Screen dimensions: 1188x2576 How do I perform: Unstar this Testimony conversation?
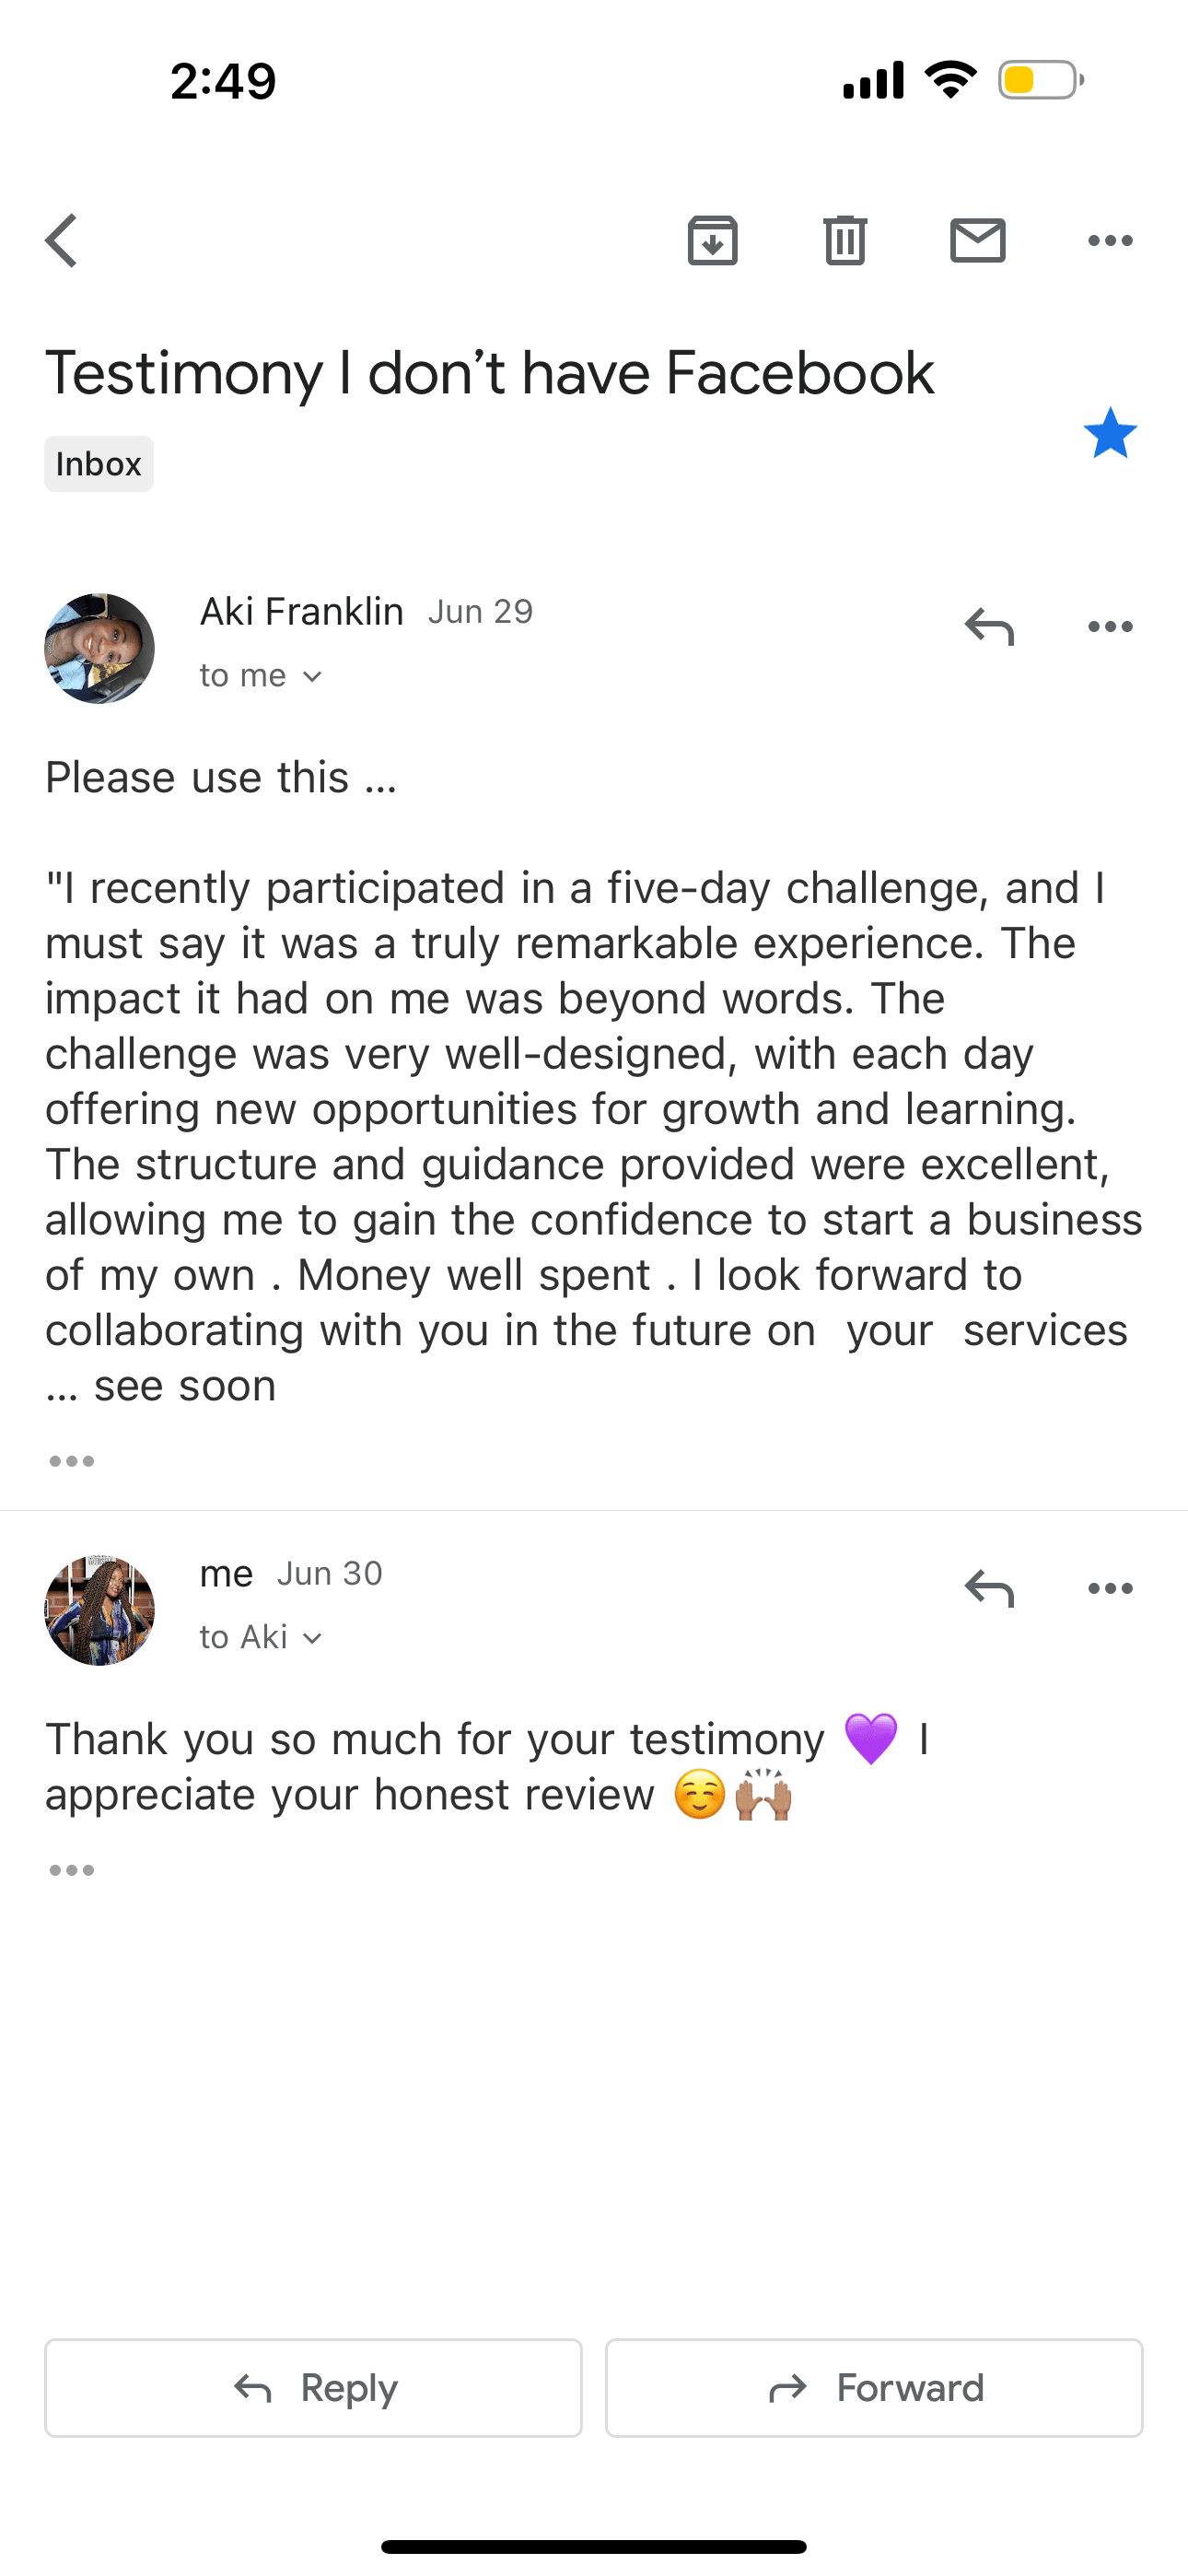(x=1110, y=434)
